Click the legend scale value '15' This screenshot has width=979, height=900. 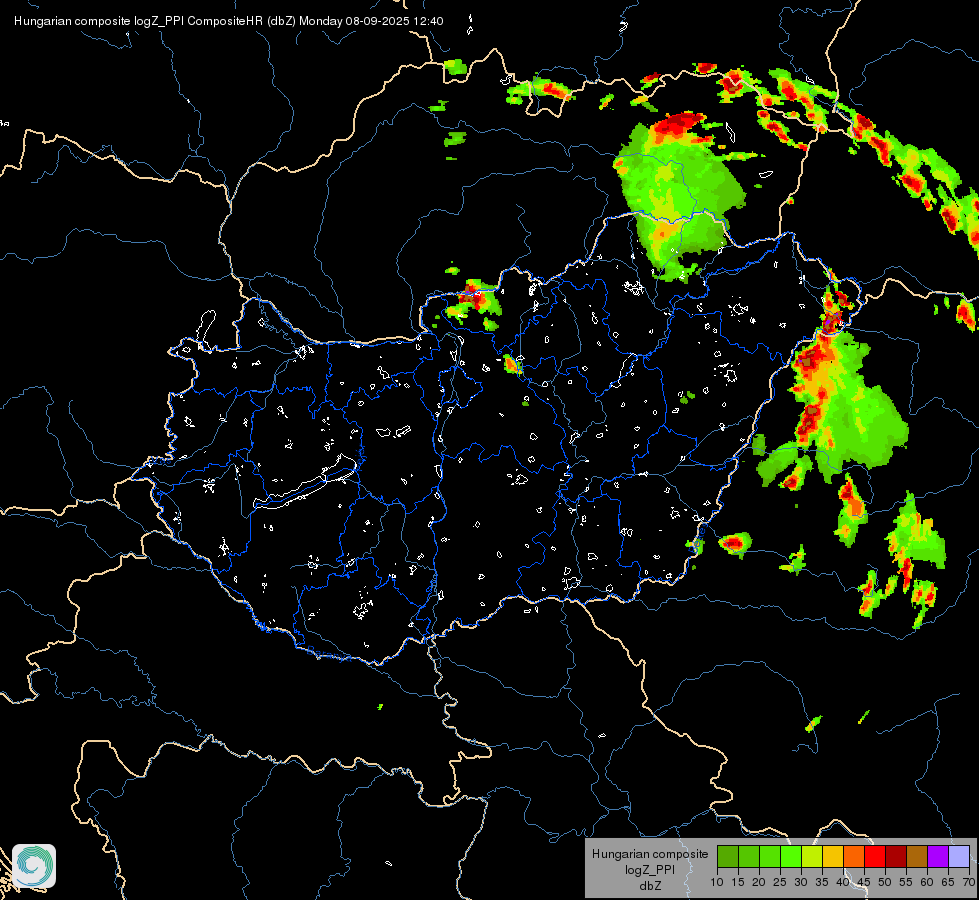point(738,883)
